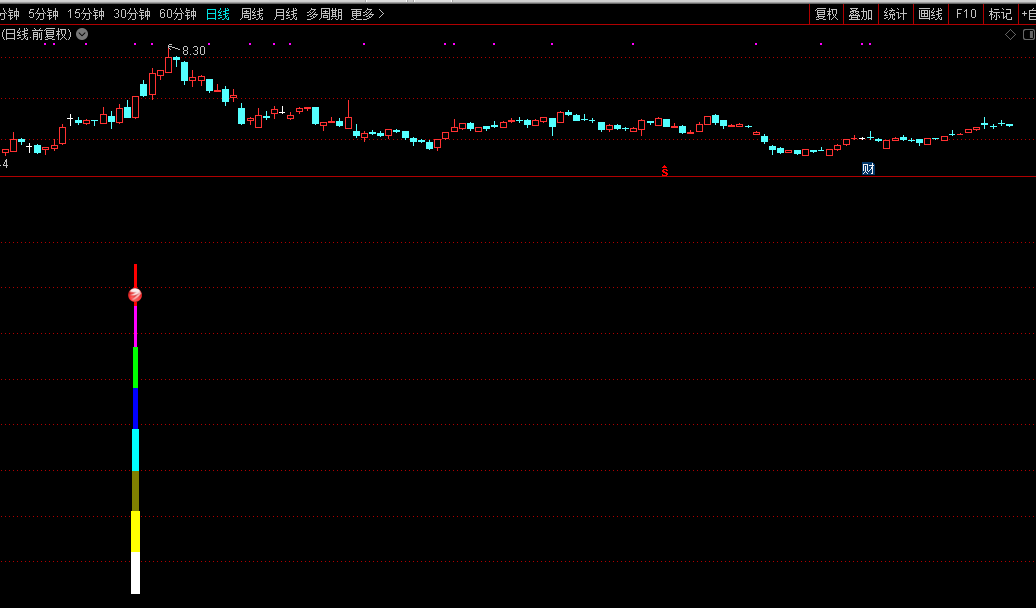The width and height of the screenshot is (1036, 608).
Task: Click the red sphere signal marker
Action: point(135,295)
